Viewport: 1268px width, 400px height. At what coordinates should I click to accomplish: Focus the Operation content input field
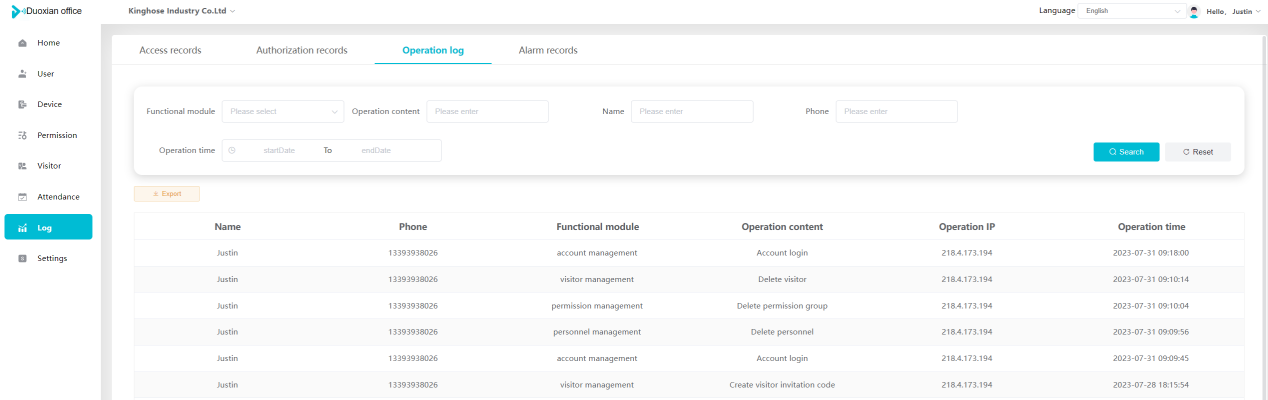(x=488, y=111)
